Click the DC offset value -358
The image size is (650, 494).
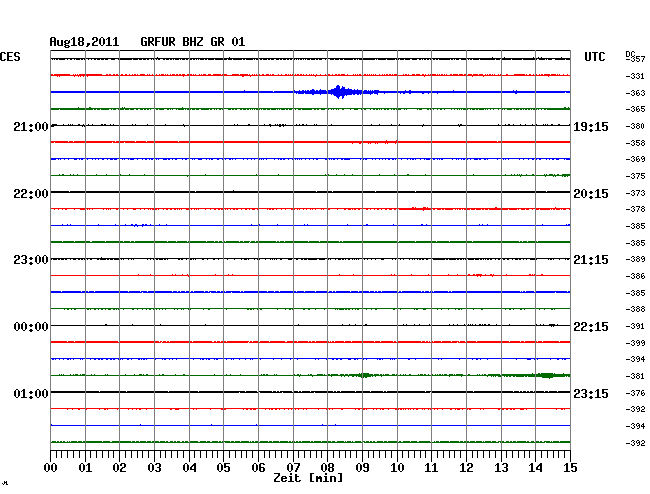point(635,143)
